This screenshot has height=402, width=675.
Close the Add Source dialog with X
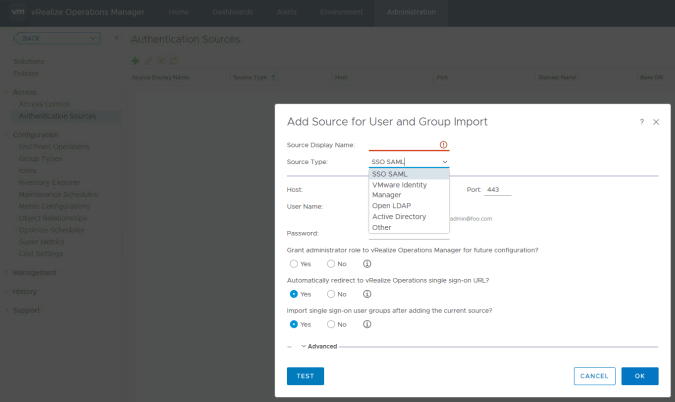656,121
